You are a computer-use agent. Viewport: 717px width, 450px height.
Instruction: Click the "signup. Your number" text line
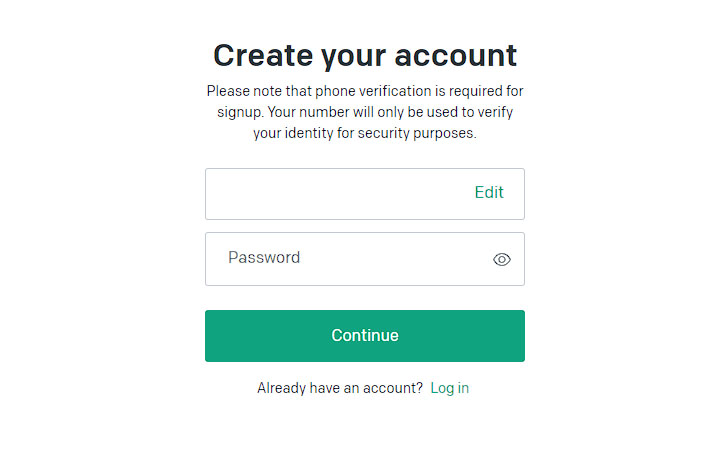coord(365,112)
